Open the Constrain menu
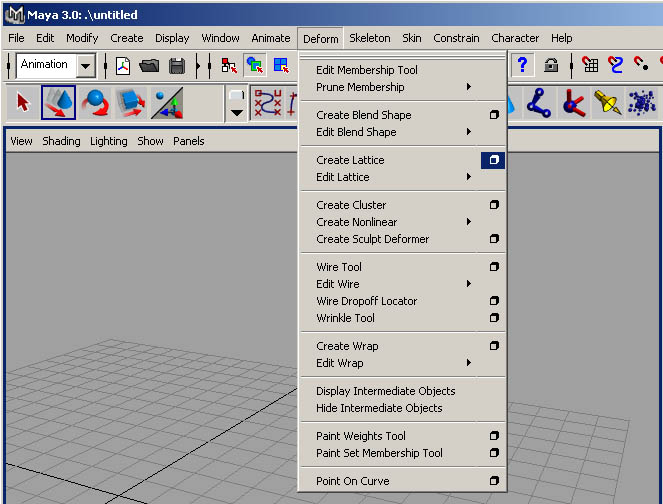Image resolution: width=663 pixels, height=504 pixels. [456, 38]
